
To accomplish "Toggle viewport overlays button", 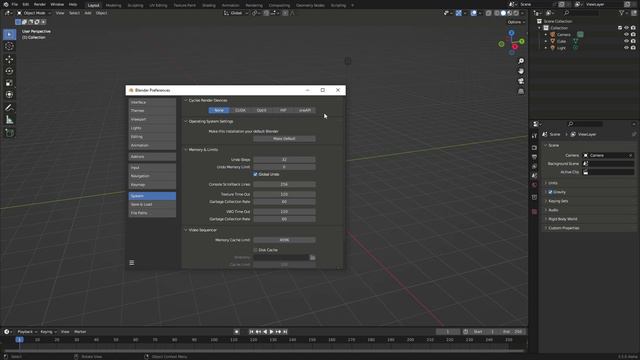I will [x=473, y=13].
